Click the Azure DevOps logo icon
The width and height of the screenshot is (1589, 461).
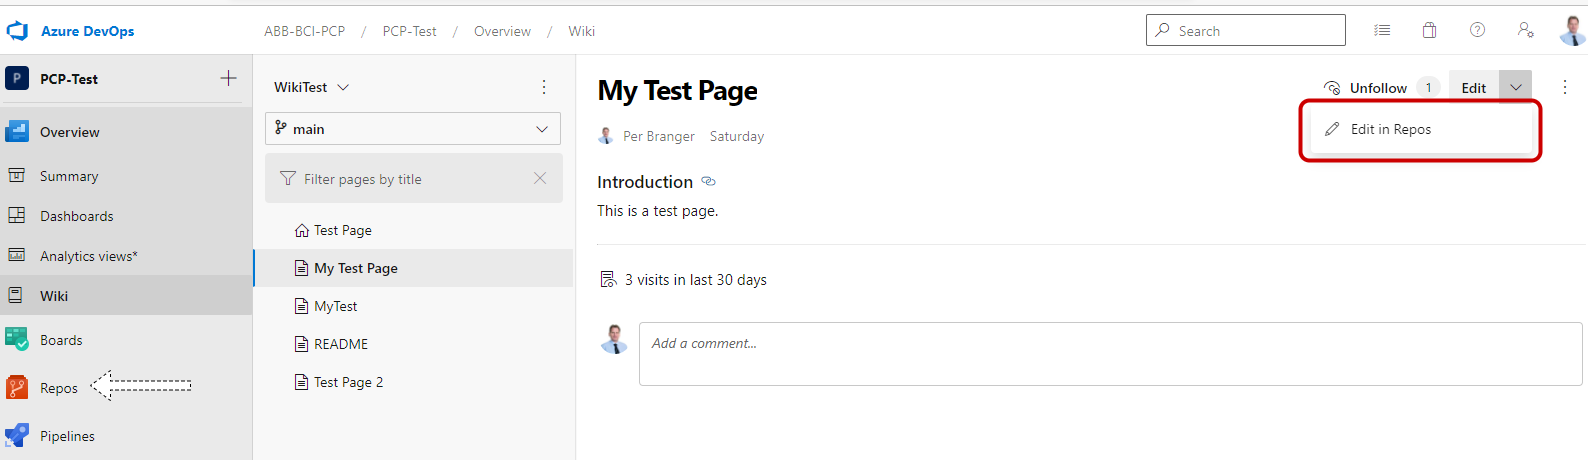pos(17,31)
